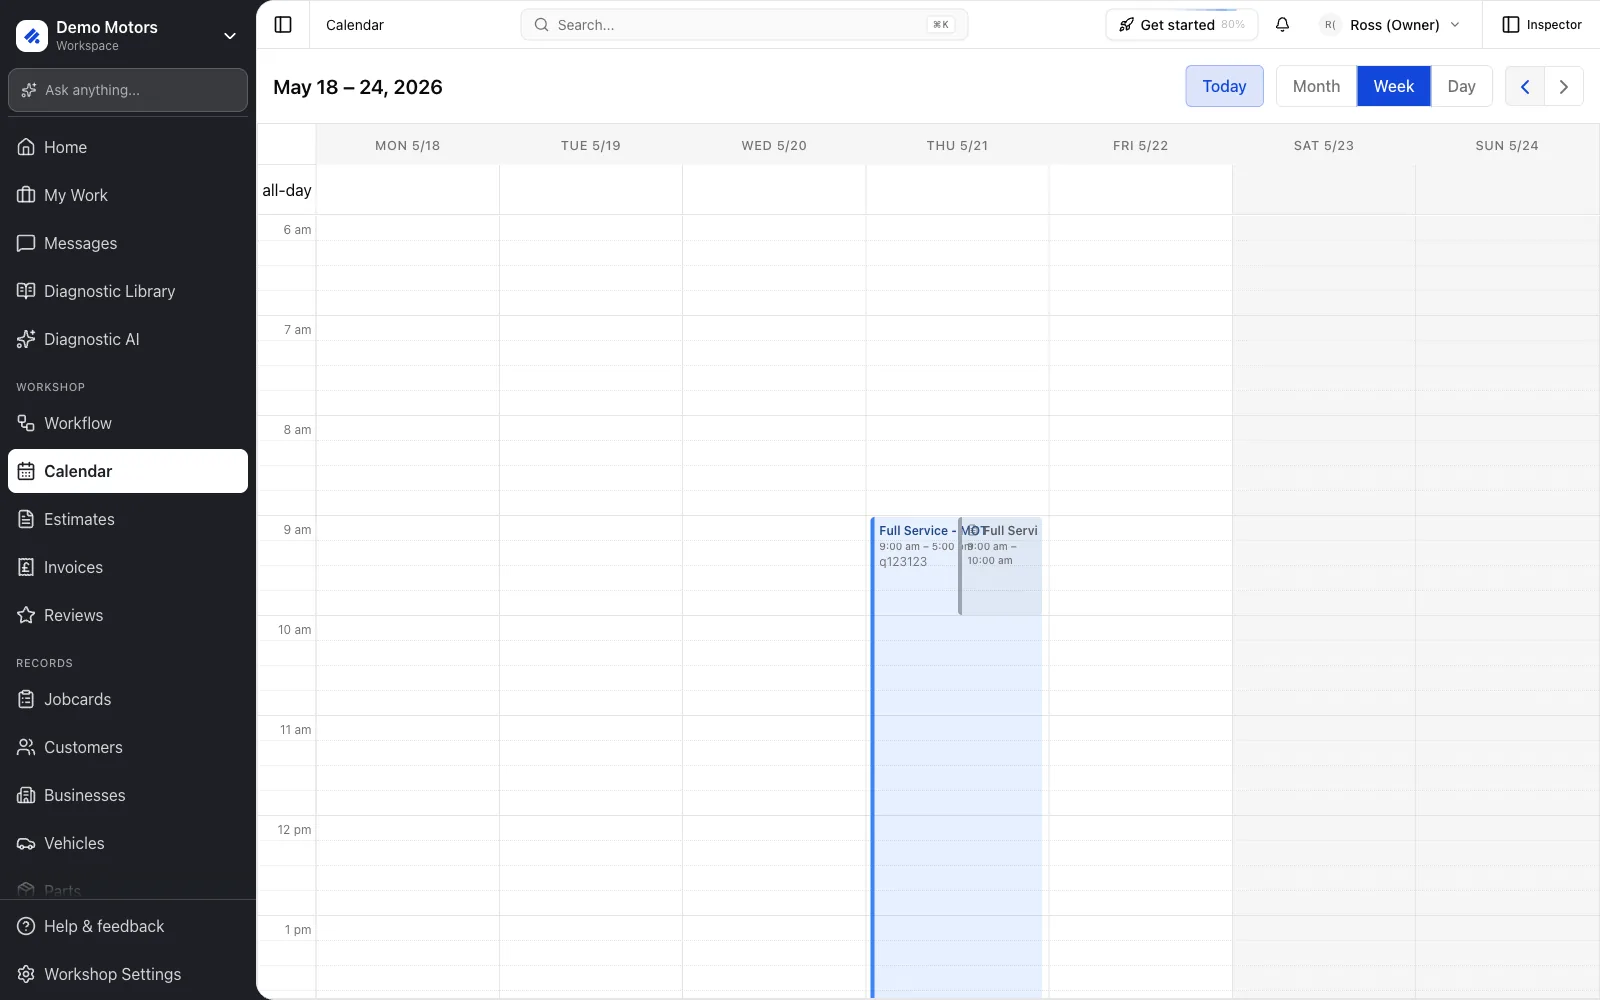Open Workflow section
The image size is (1600, 1000).
[128, 423]
